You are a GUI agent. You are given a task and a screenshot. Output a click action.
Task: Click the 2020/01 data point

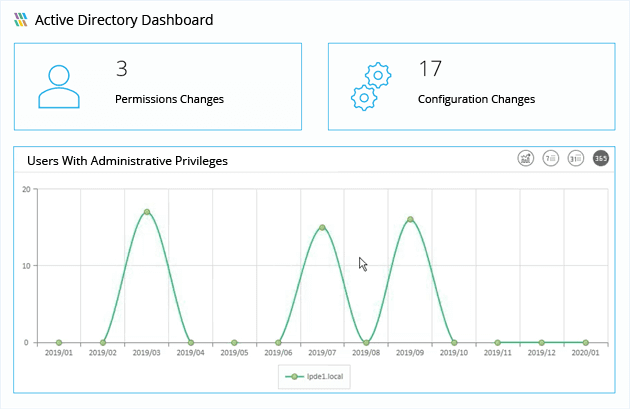click(x=586, y=343)
